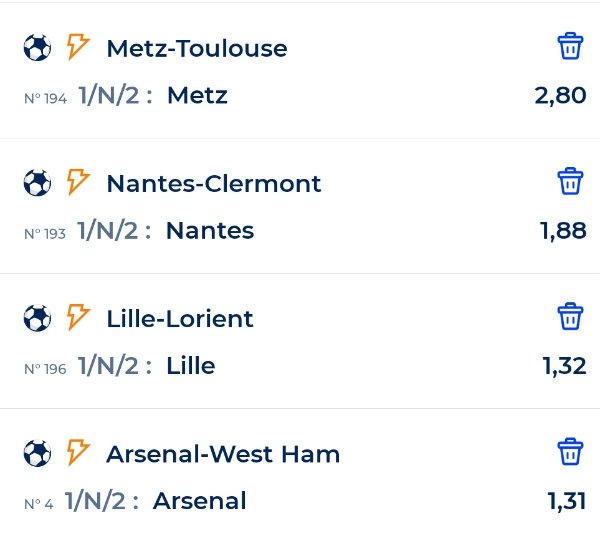Tap the soccer ball icon for Nantes-Clermont
Viewport: 600px width, 536px height.
37,182
